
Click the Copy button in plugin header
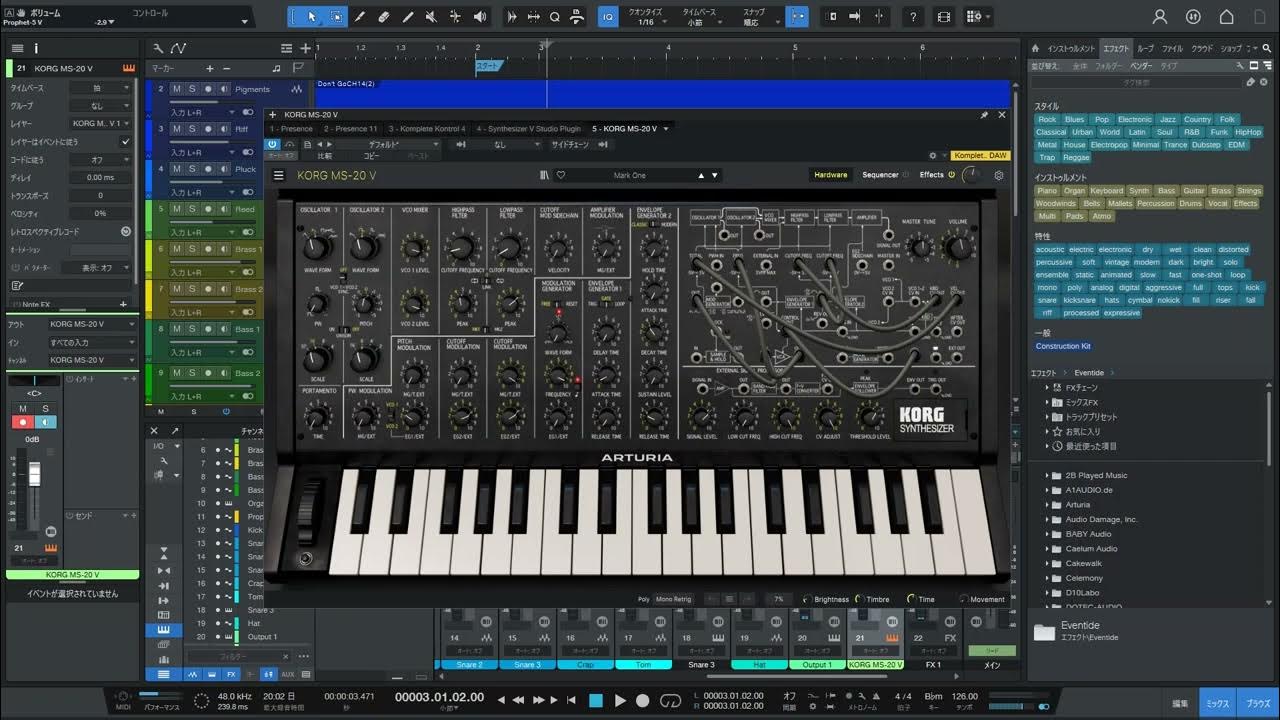[371, 156]
